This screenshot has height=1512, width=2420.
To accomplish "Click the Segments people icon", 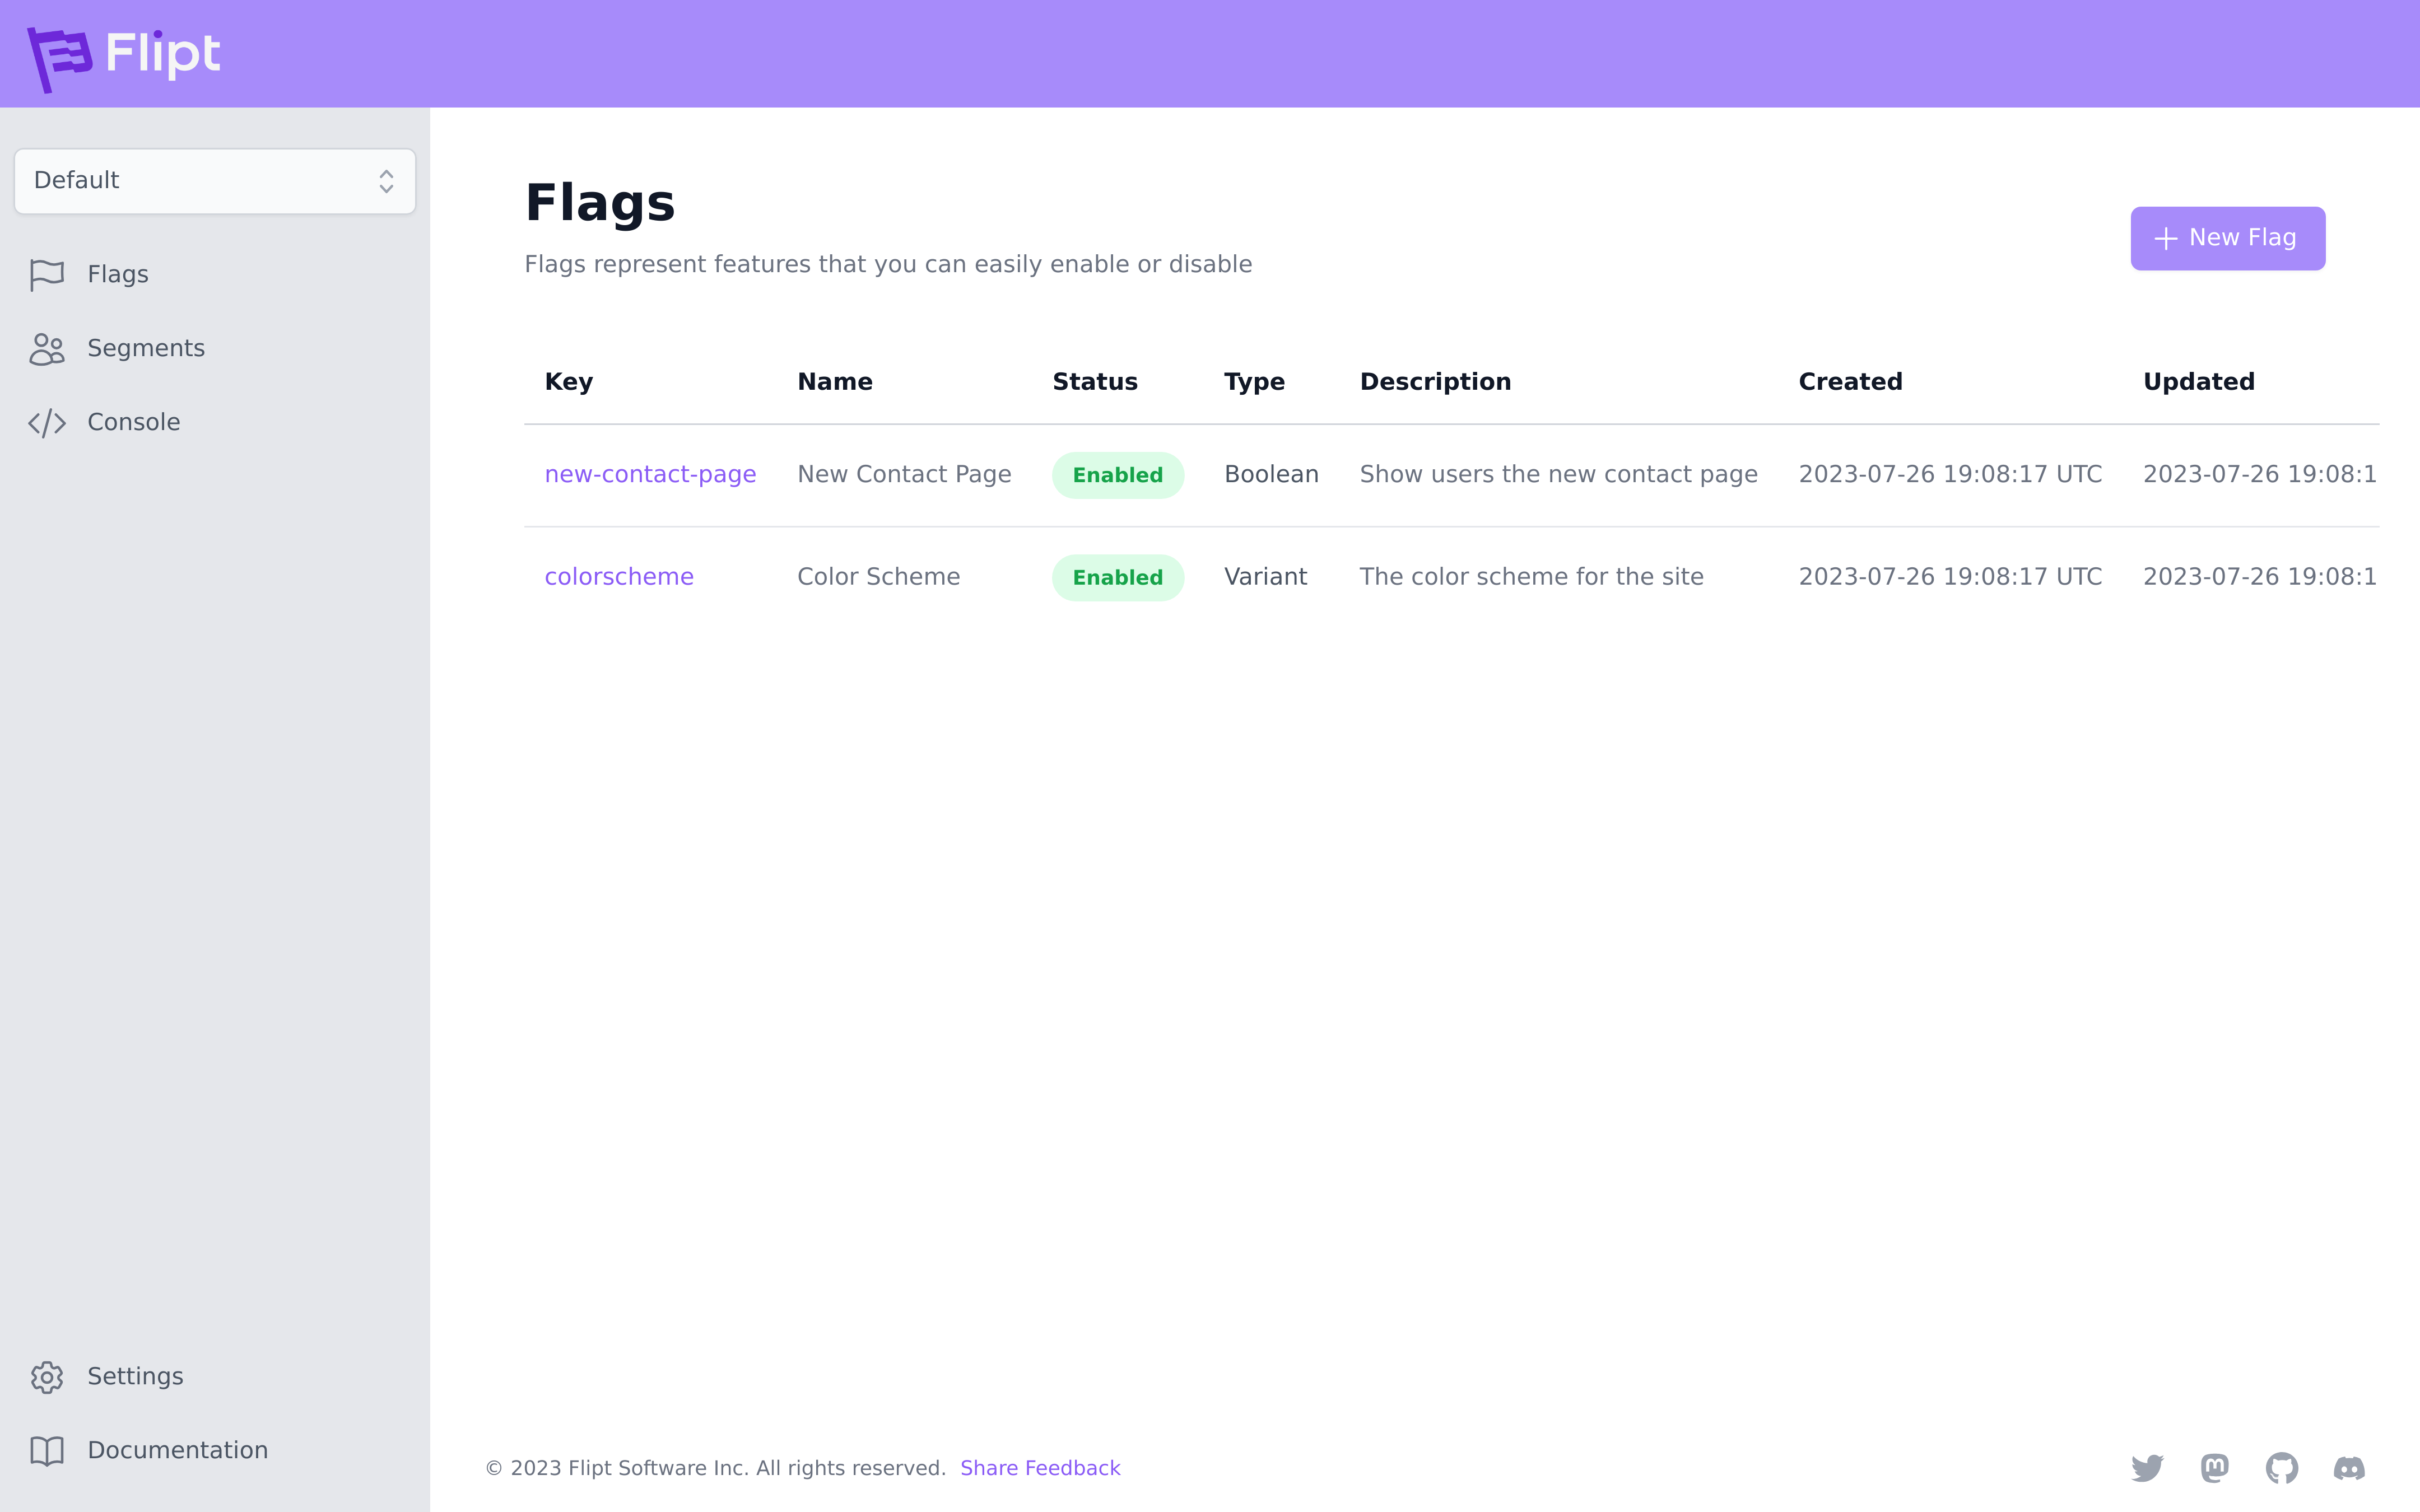I will pos(47,349).
